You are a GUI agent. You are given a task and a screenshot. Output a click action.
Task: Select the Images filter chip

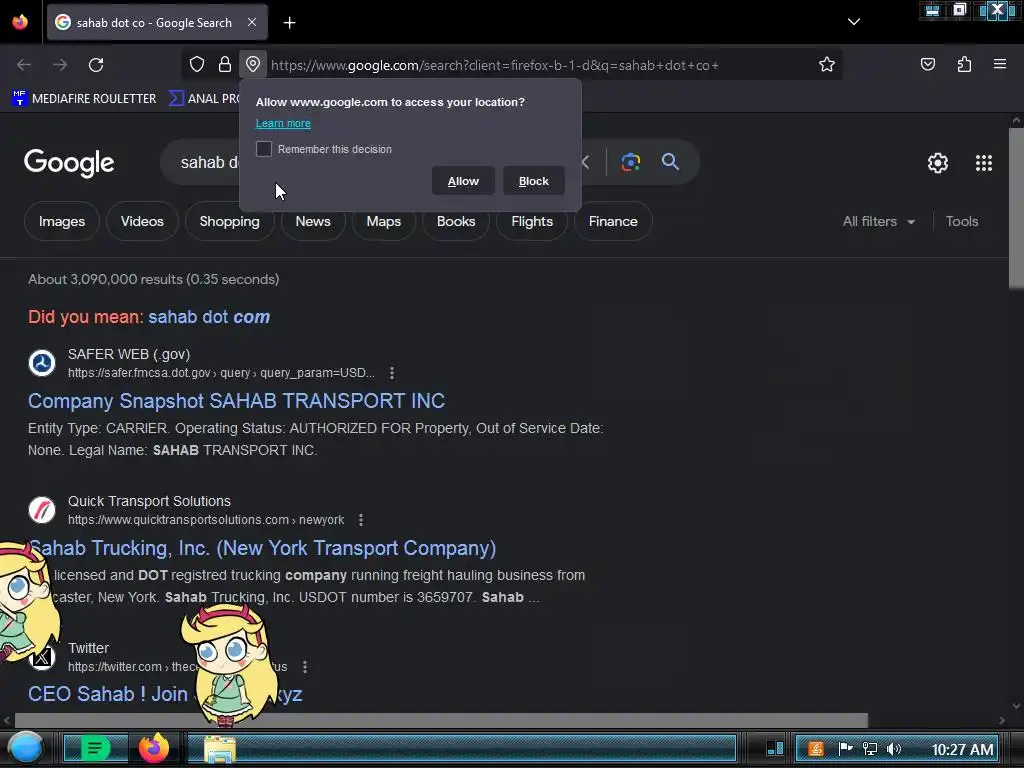tap(62, 221)
